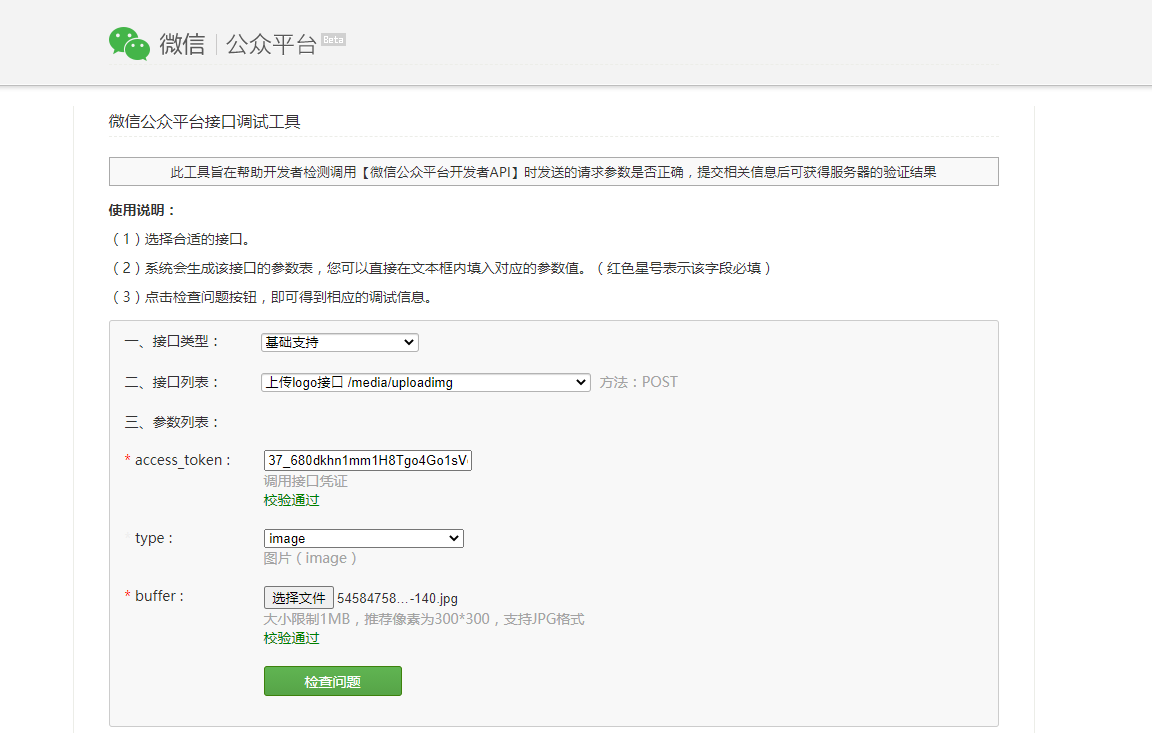
Task: Click the 三、参数列表： label
Action: pos(172,422)
